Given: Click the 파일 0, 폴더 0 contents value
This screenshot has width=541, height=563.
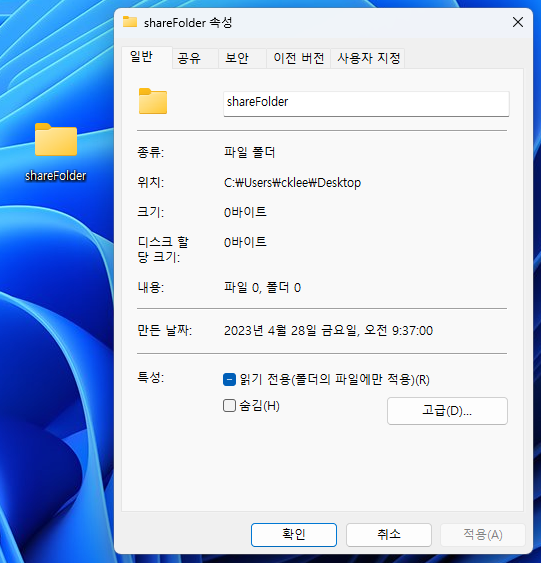Looking at the screenshot, I should 262,287.
